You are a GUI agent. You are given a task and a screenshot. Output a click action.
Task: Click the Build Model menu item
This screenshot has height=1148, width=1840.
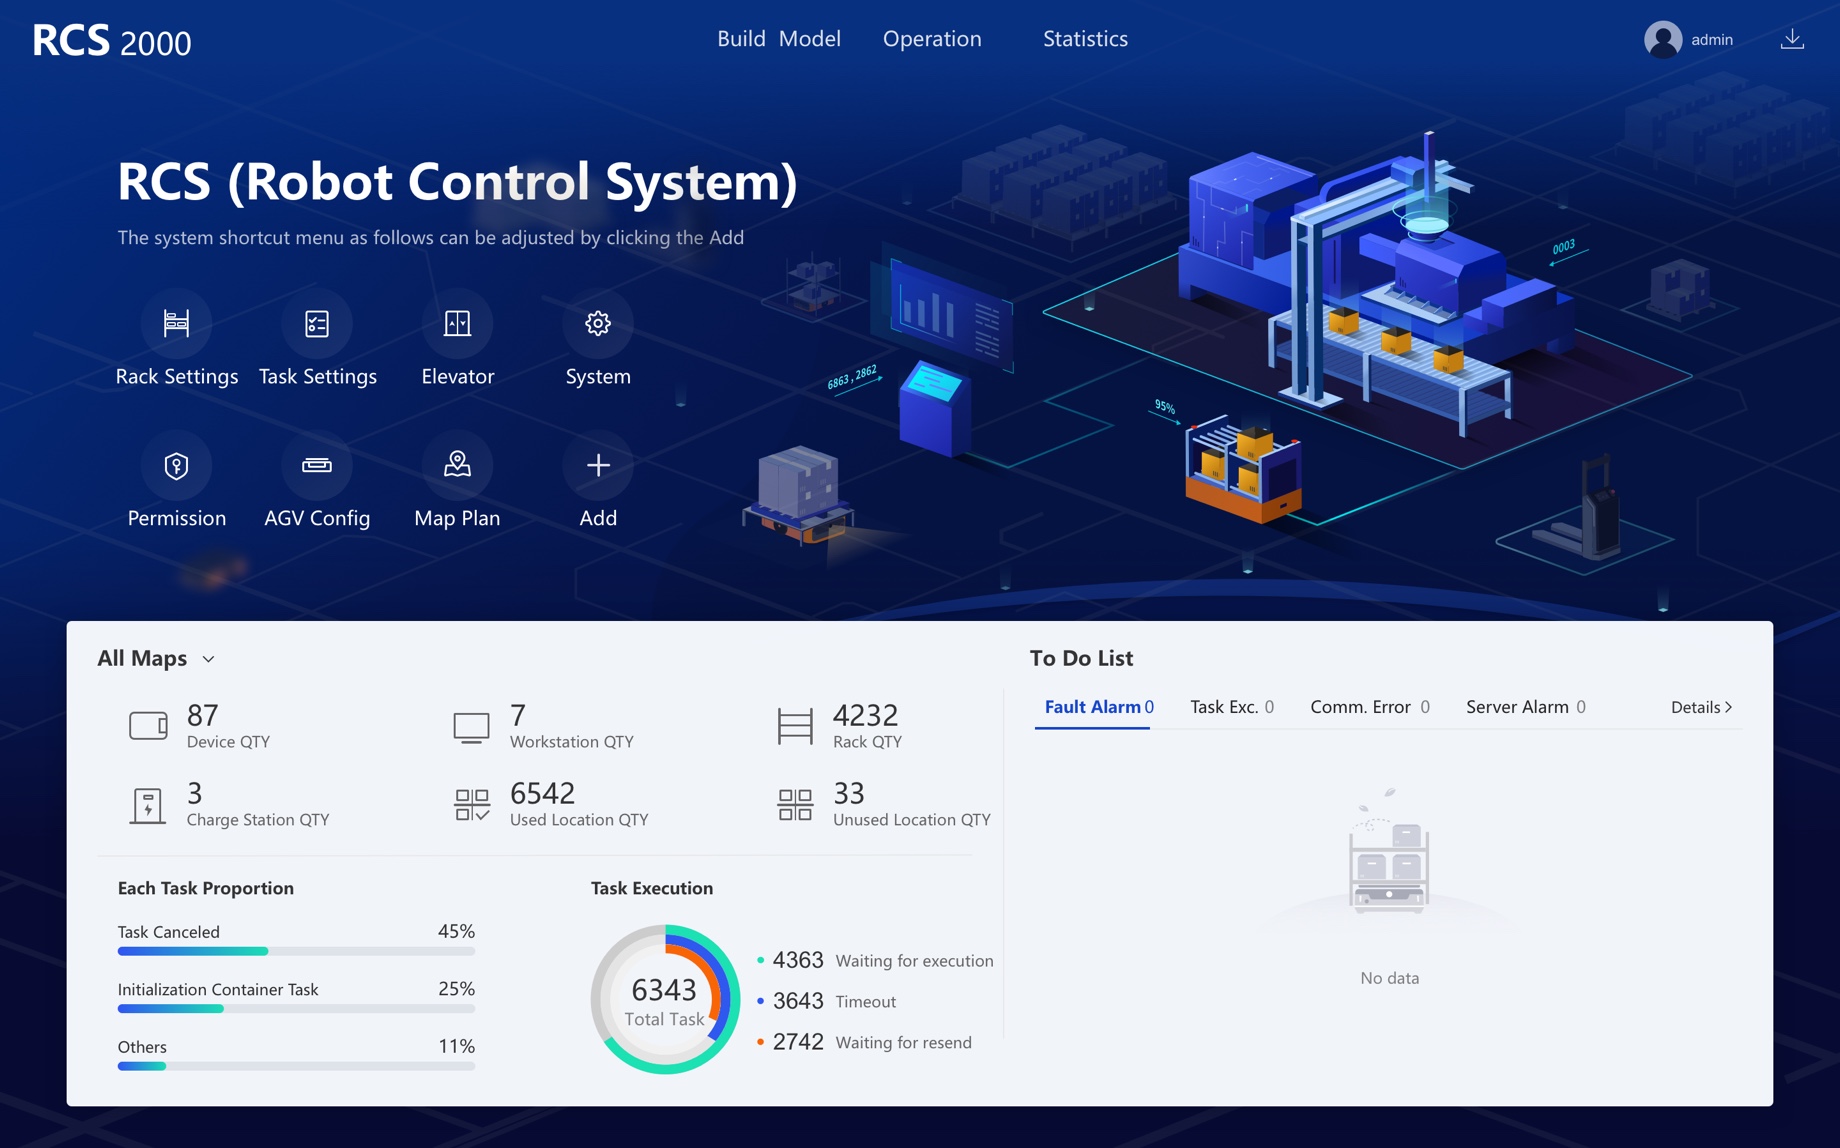click(778, 39)
